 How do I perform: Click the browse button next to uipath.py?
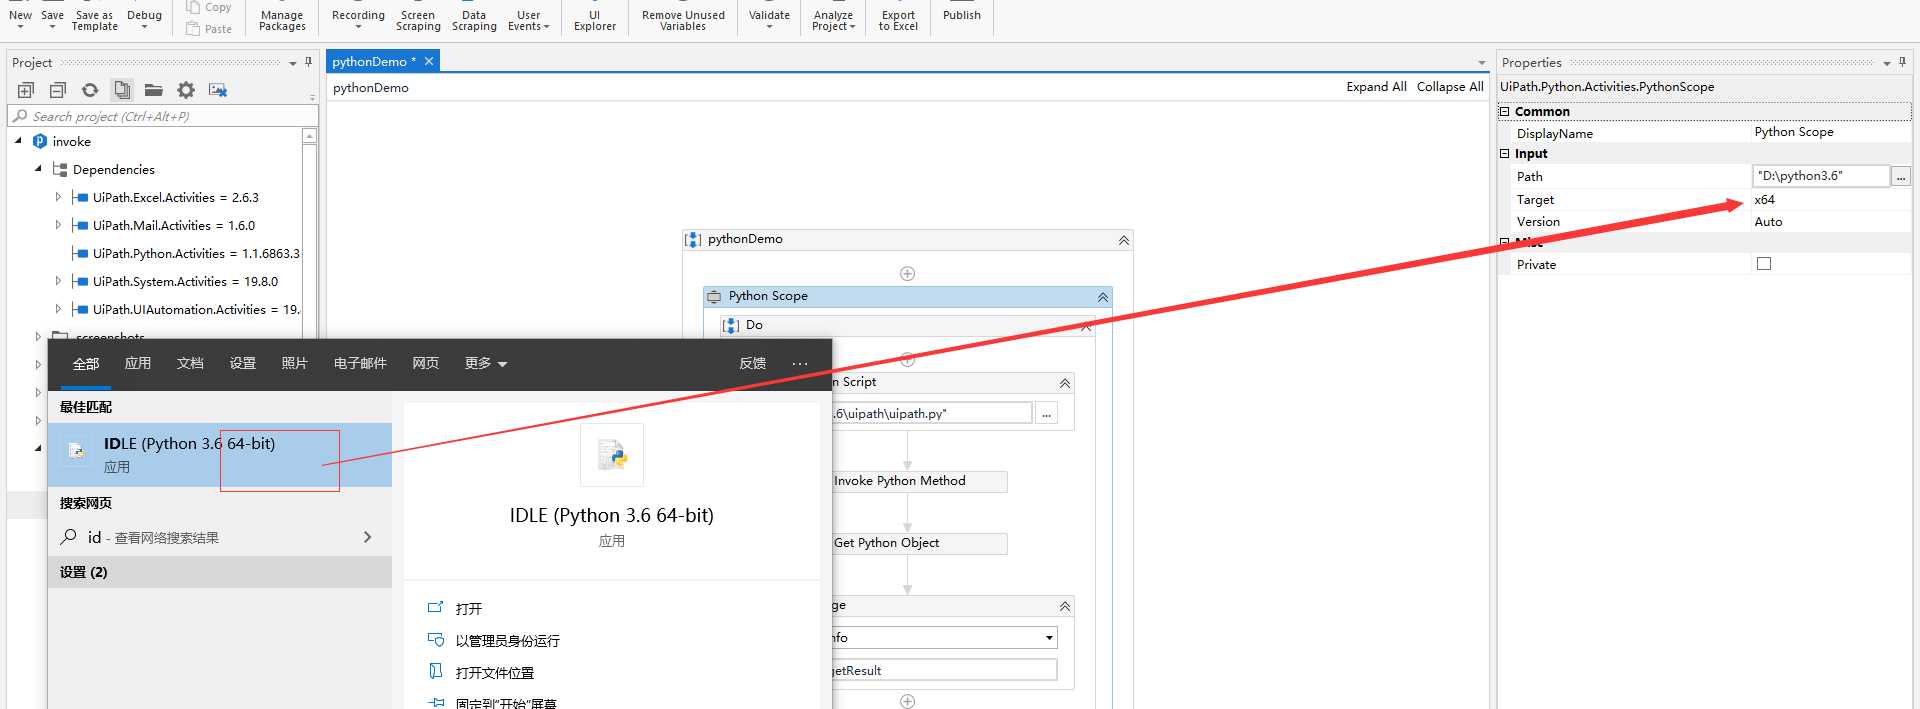1046,413
